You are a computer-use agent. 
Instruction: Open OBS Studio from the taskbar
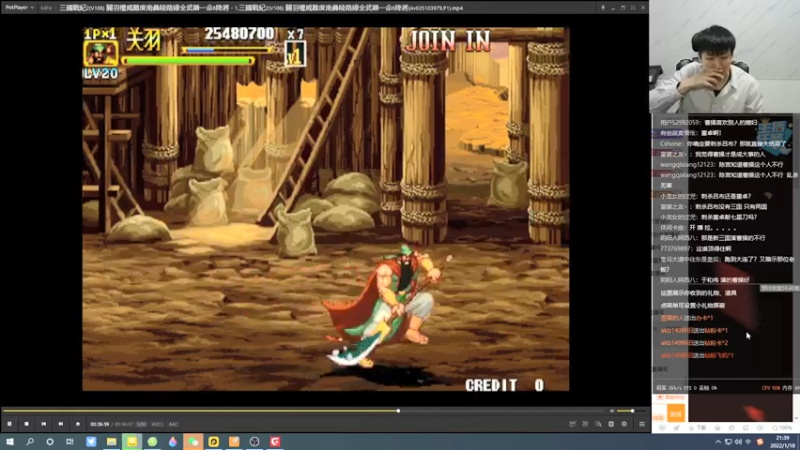point(254,441)
